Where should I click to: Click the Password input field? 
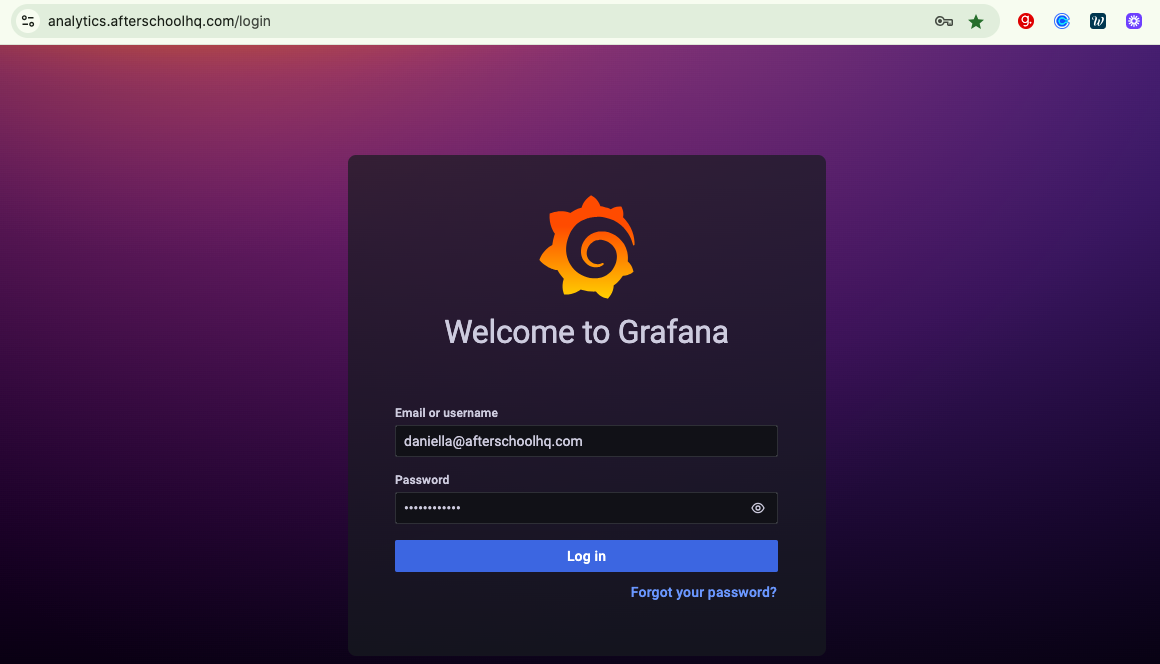point(586,508)
